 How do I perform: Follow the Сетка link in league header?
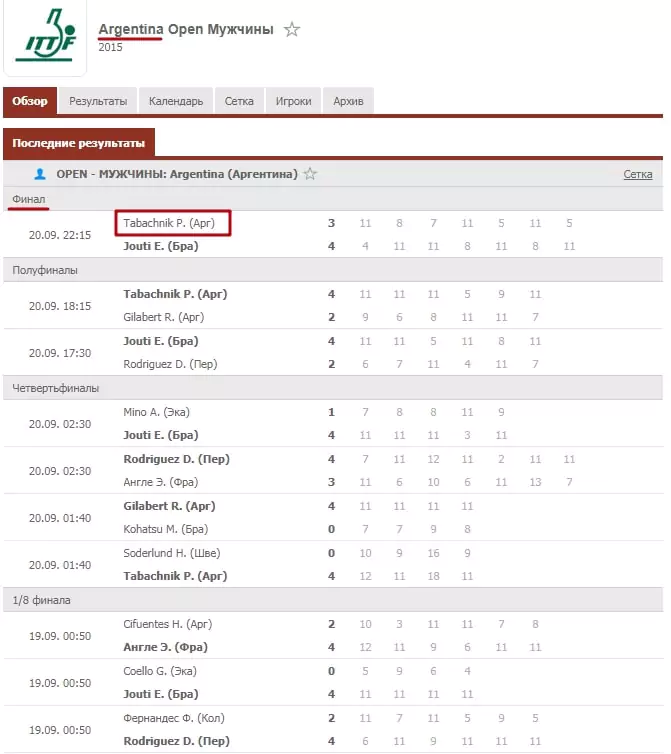pyautogui.click(x=638, y=174)
